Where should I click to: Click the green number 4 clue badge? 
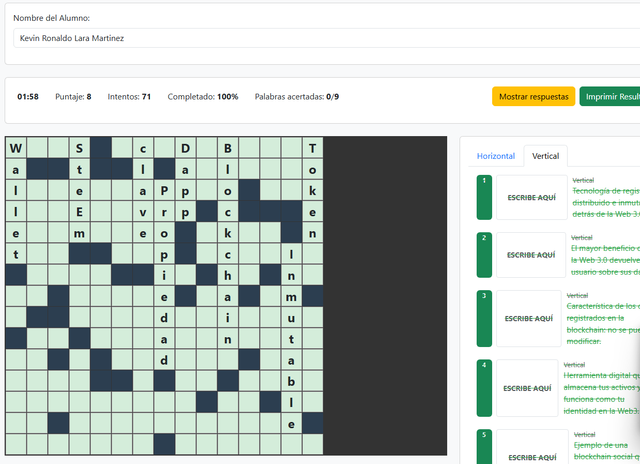(x=484, y=388)
